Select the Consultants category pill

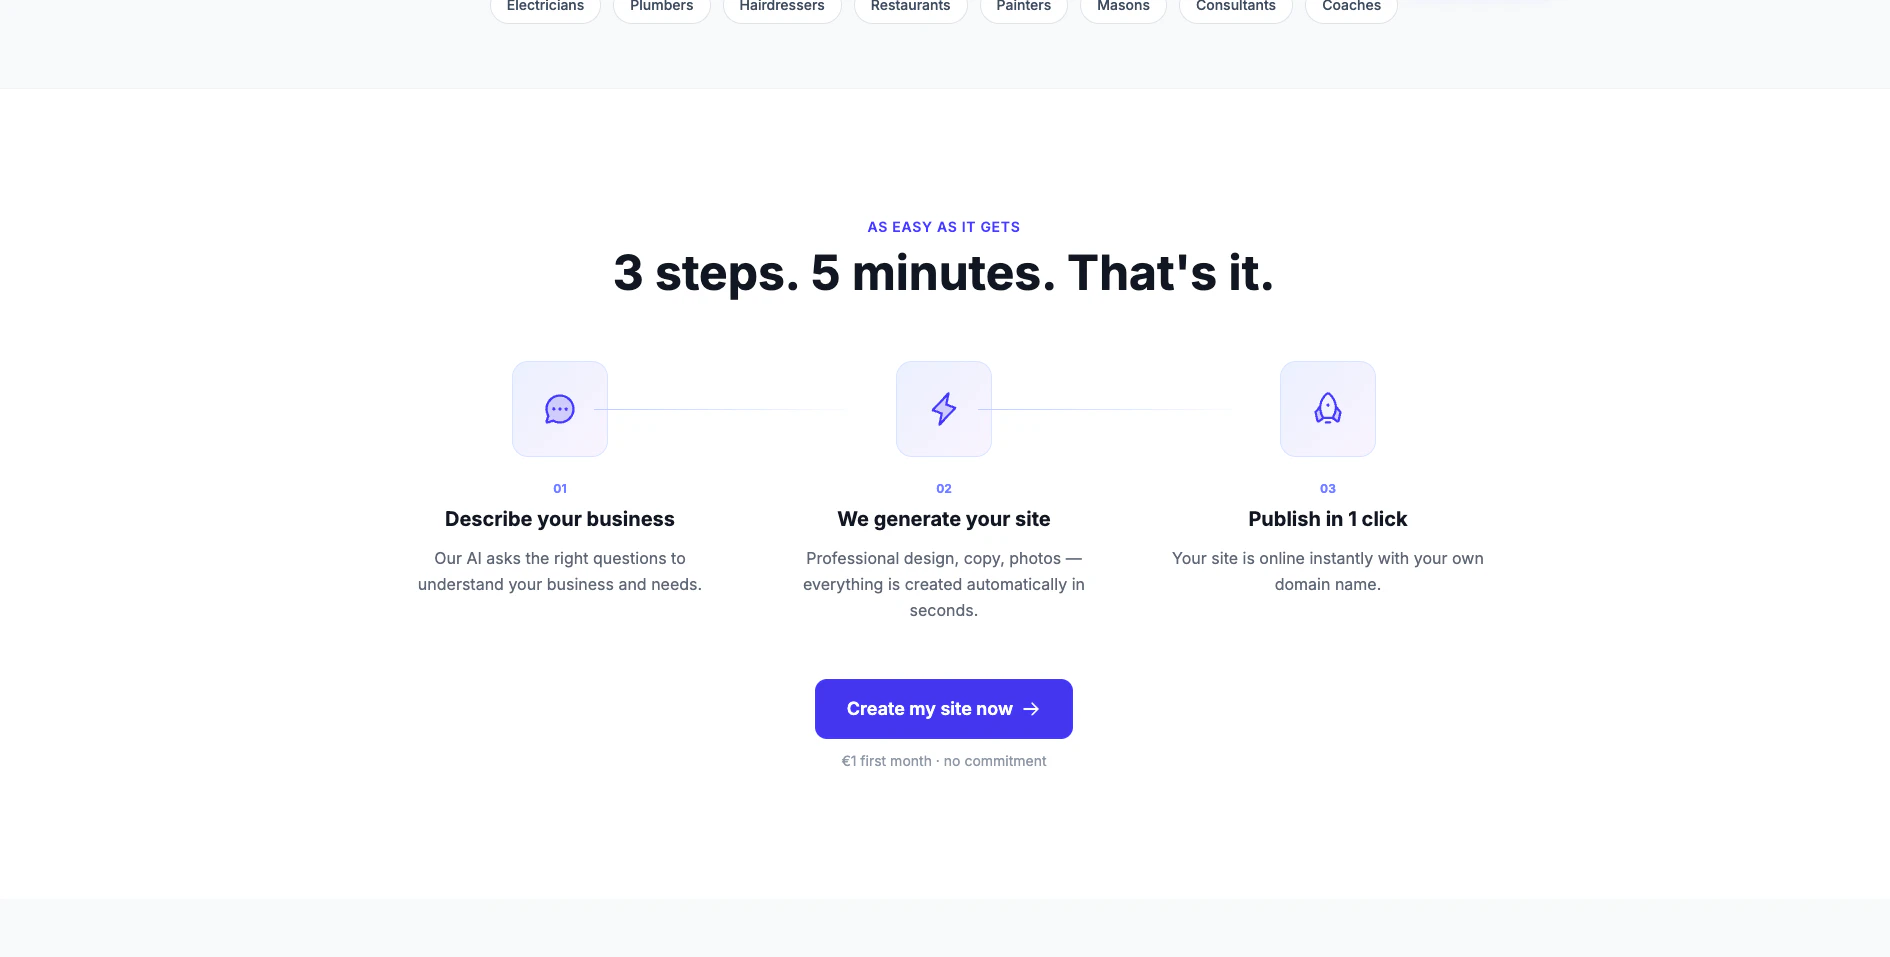pyautogui.click(x=1236, y=7)
